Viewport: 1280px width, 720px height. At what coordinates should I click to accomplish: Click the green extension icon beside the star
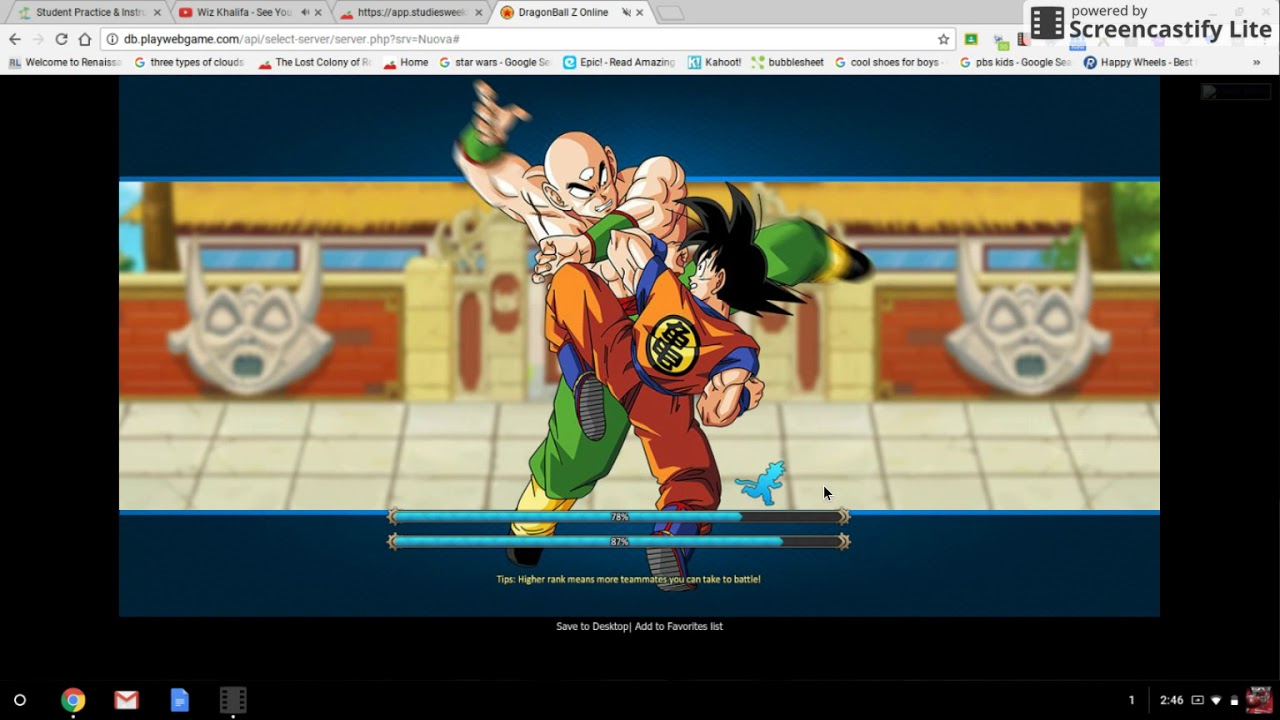coord(971,39)
